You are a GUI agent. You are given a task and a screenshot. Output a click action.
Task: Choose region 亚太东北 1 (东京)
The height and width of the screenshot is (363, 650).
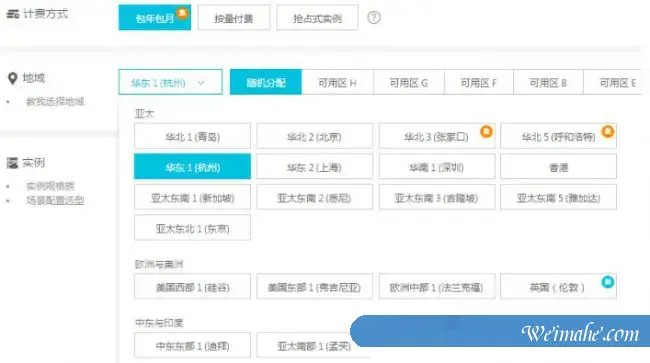tap(192, 228)
